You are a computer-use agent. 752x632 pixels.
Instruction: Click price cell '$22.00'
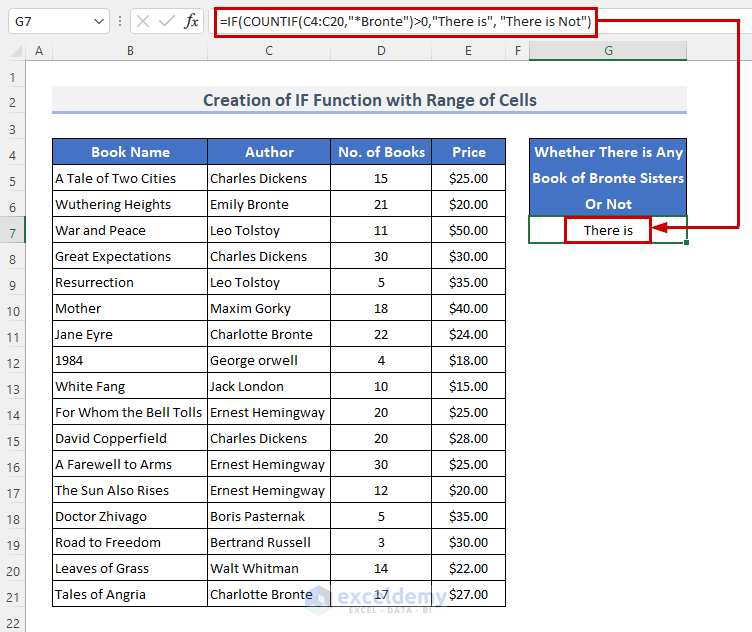pos(469,568)
